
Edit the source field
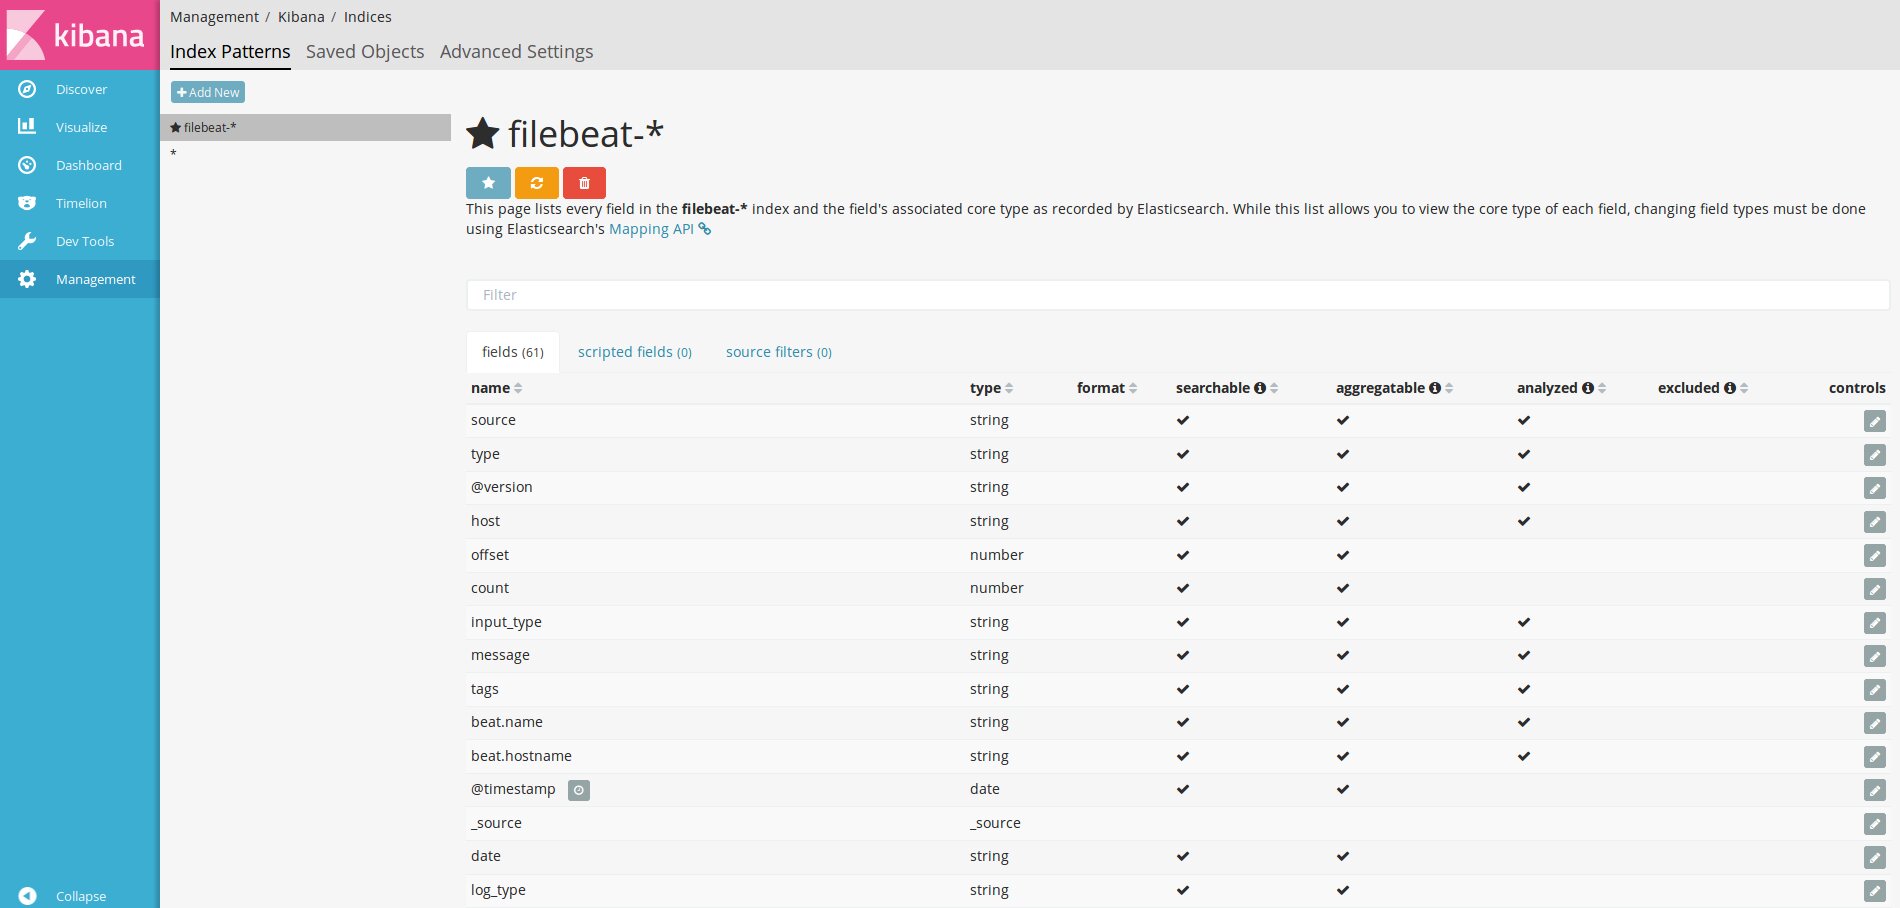tap(1875, 421)
